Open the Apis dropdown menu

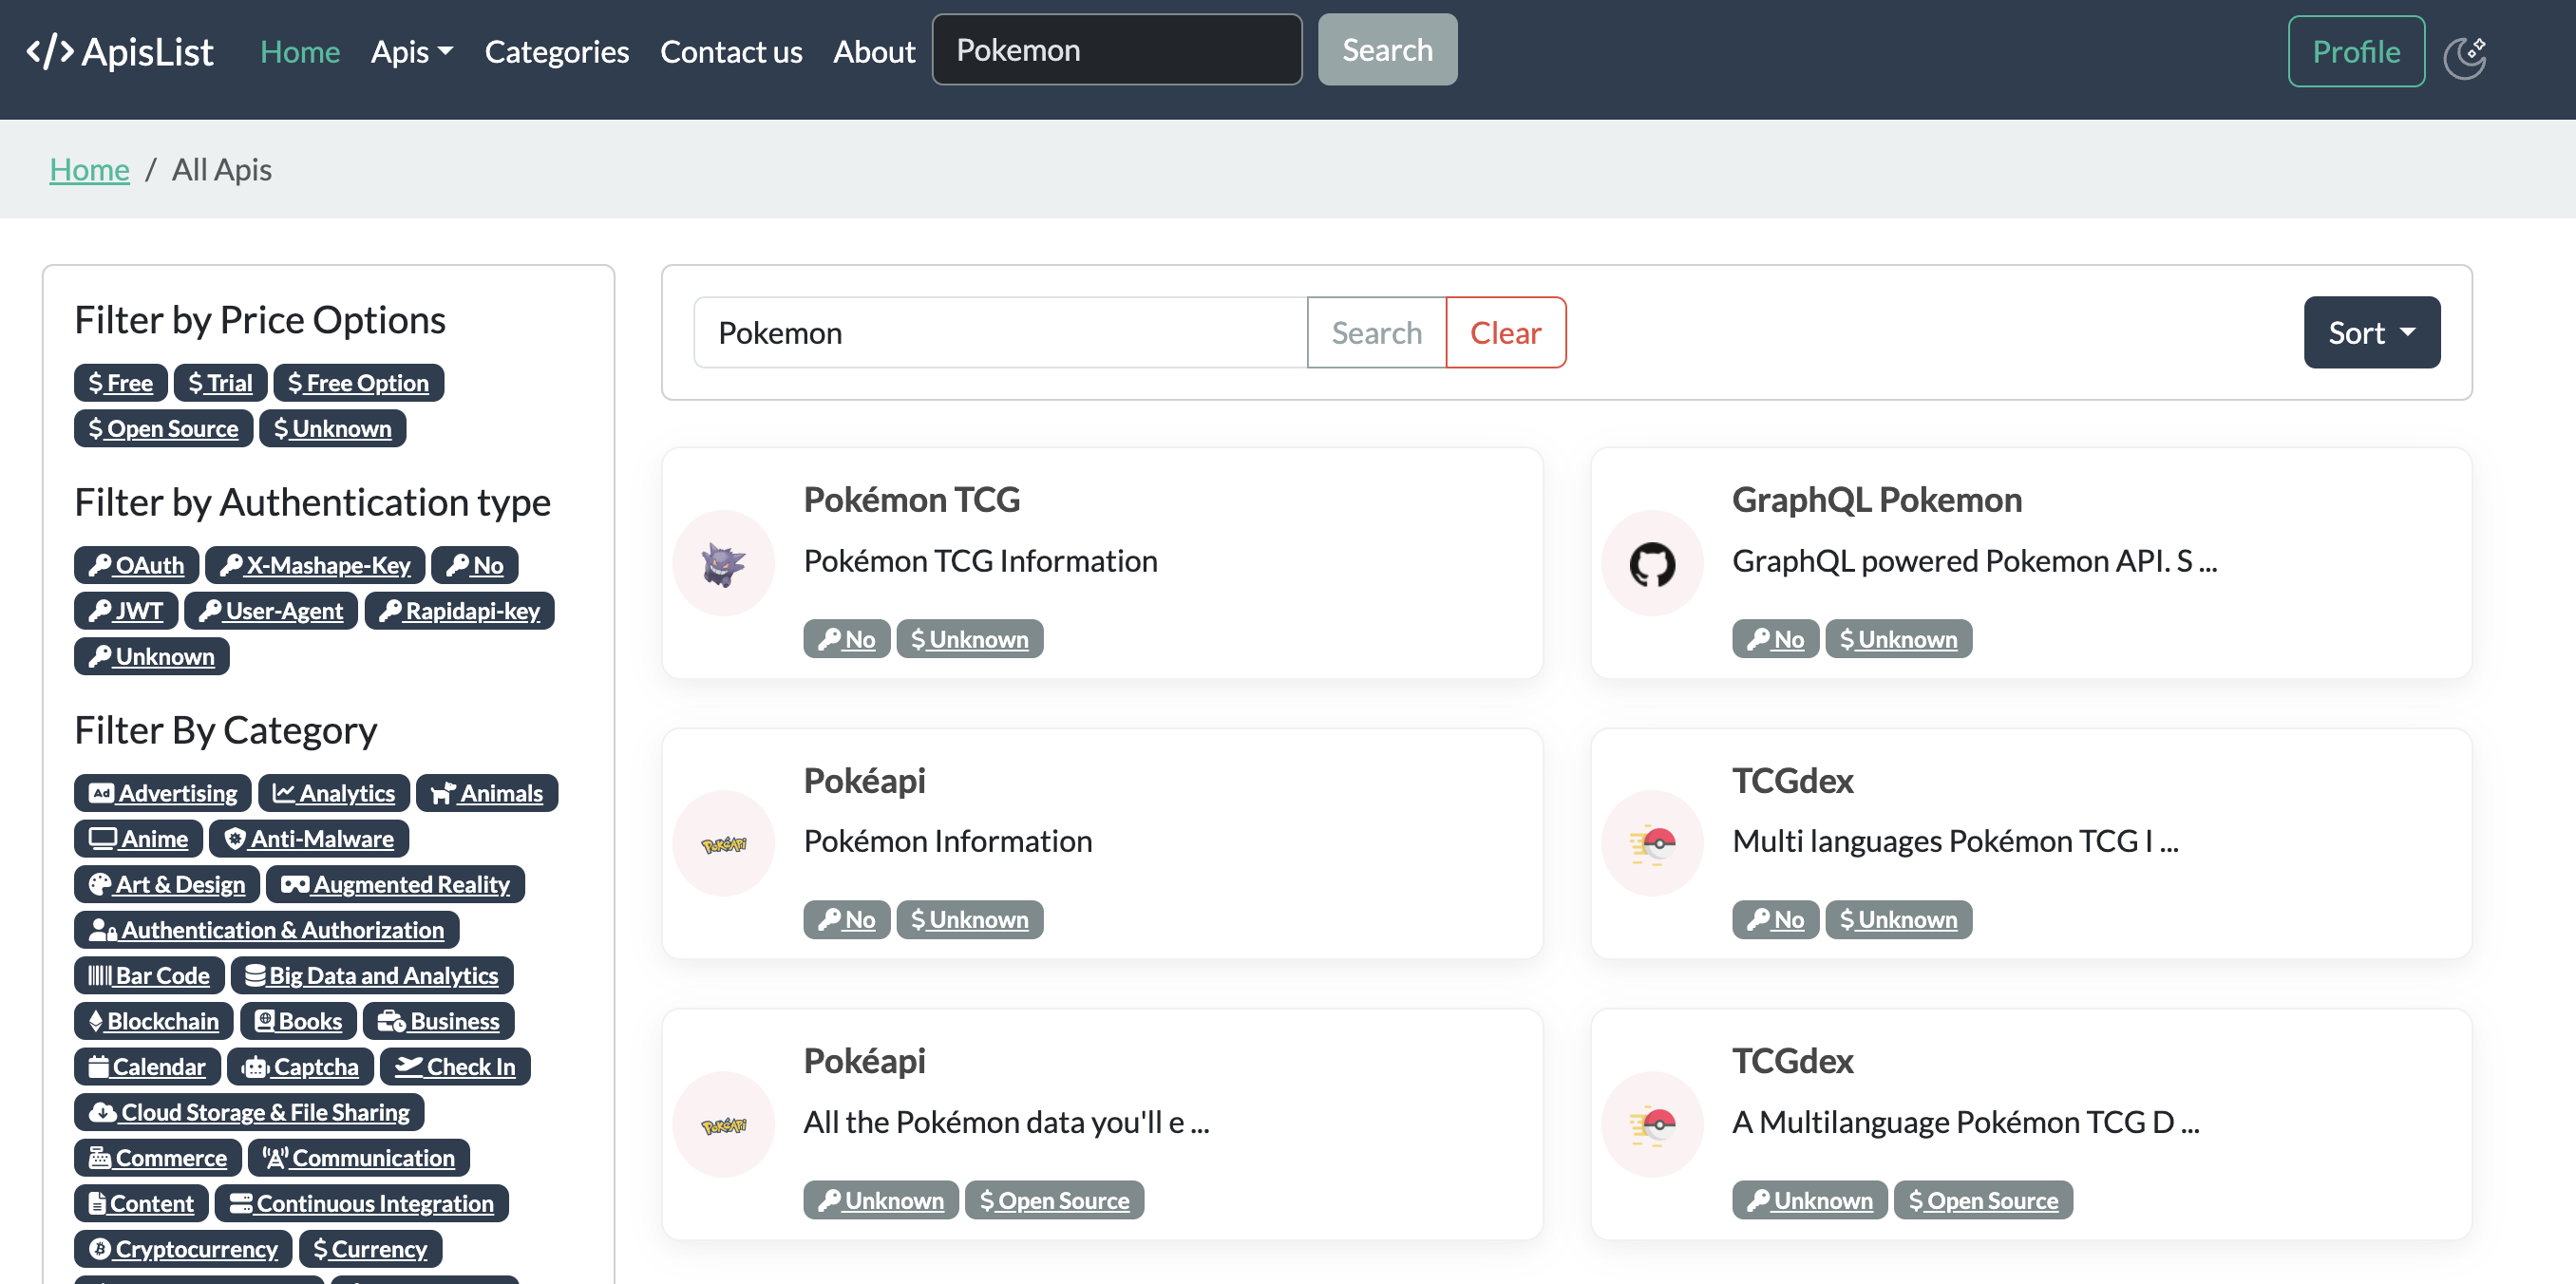coord(412,52)
